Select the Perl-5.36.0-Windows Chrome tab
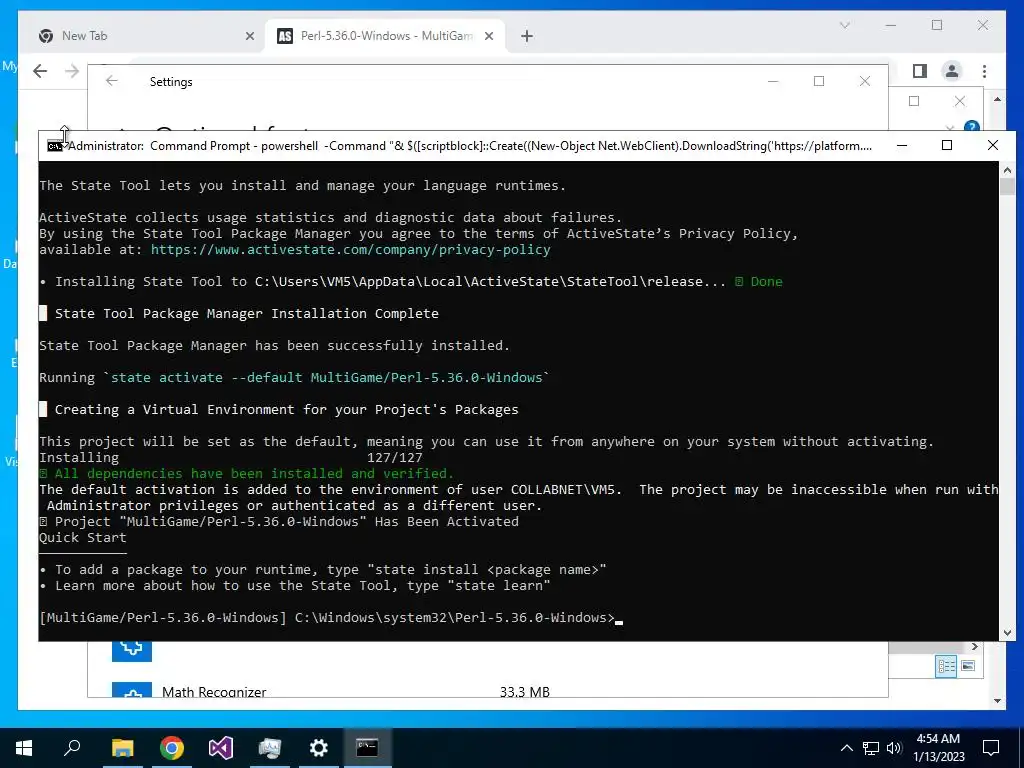Viewport: 1024px width, 768px height. (384, 36)
